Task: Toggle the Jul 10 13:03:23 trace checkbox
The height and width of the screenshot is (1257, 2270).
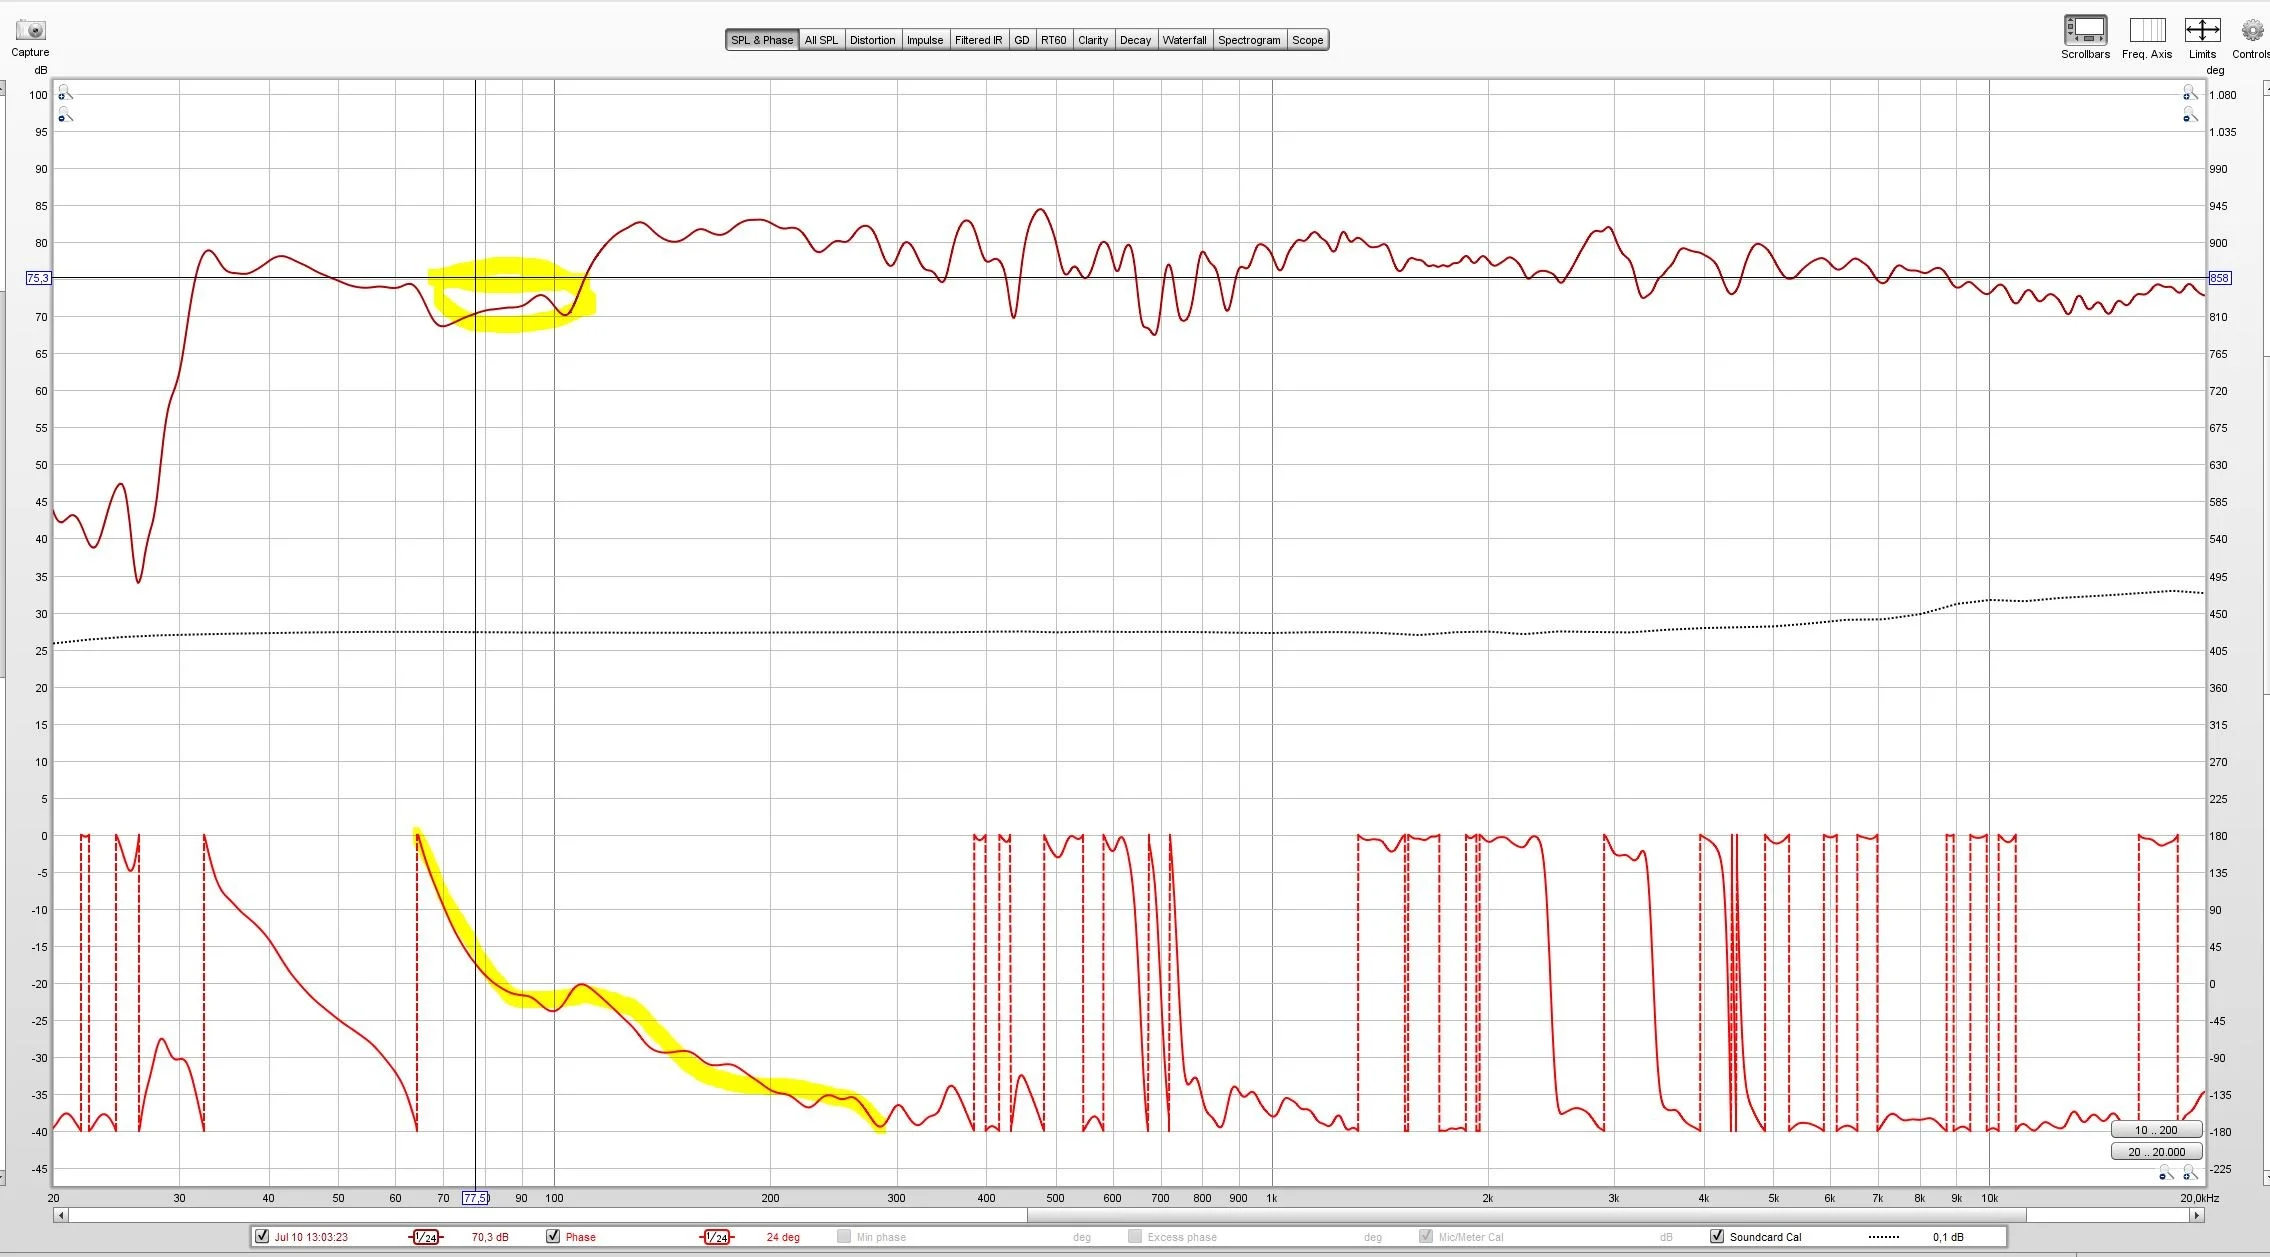Action: [262, 1236]
